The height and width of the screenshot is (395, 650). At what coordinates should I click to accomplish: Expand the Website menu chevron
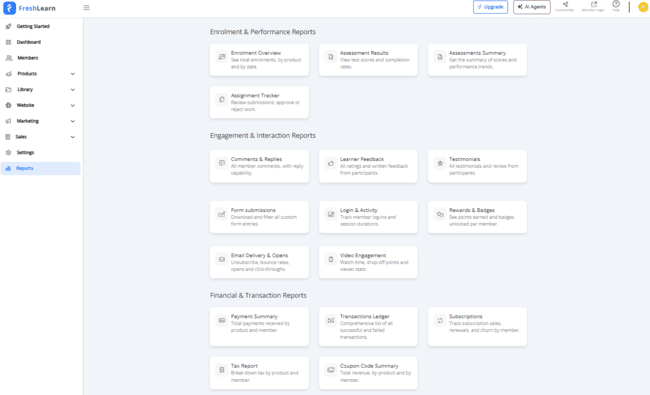pos(73,105)
